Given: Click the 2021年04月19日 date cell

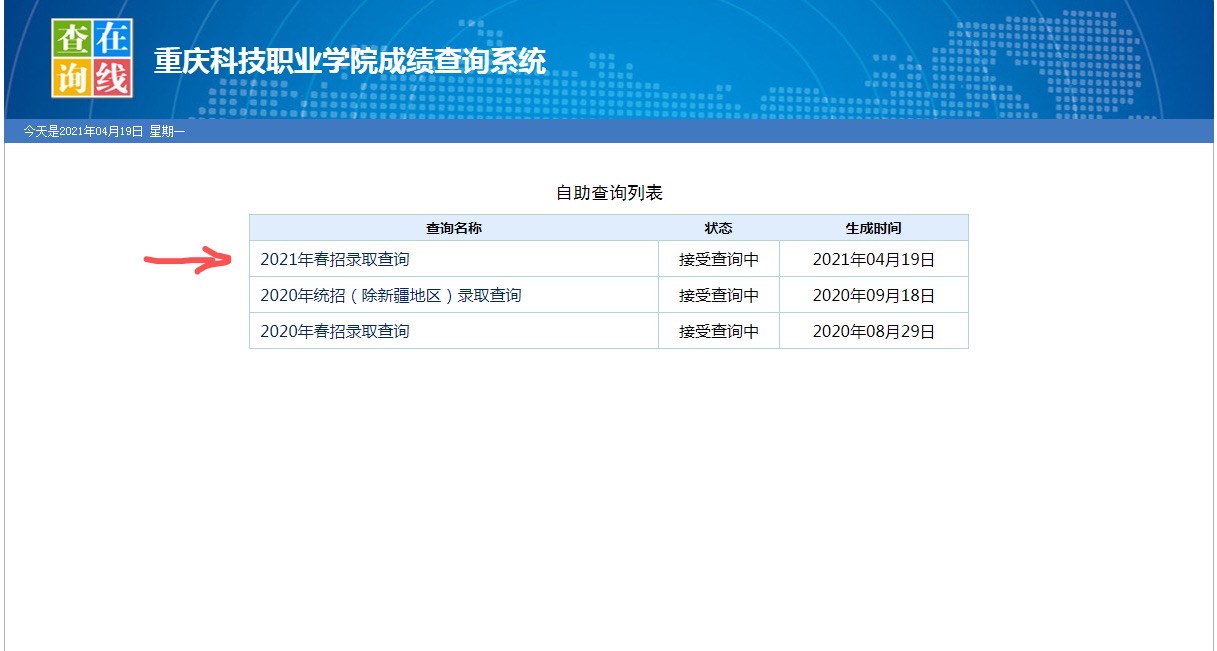Looking at the screenshot, I should point(873,259).
